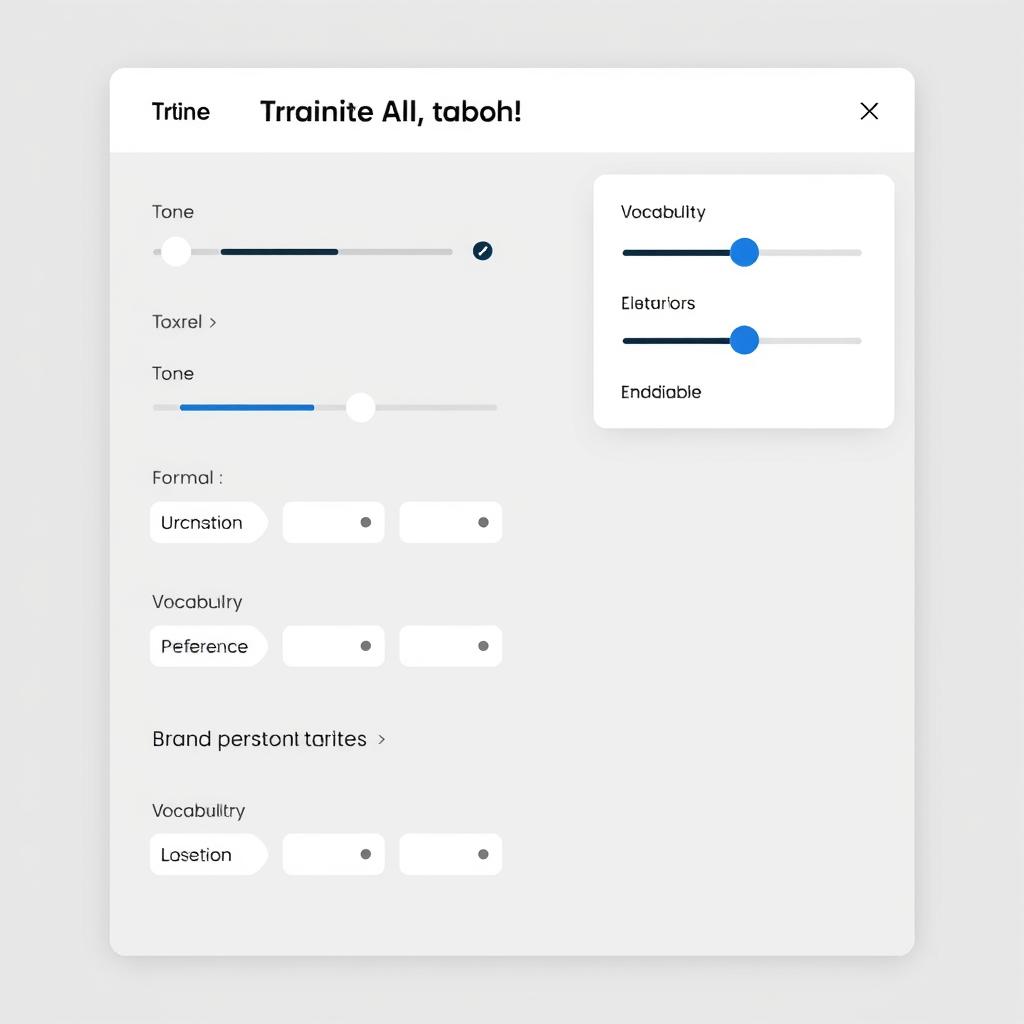Click the Trtine label in the header
Image resolution: width=1024 pixels, height=1024 pixels.
pyautogui.click(x=181, y=112)
